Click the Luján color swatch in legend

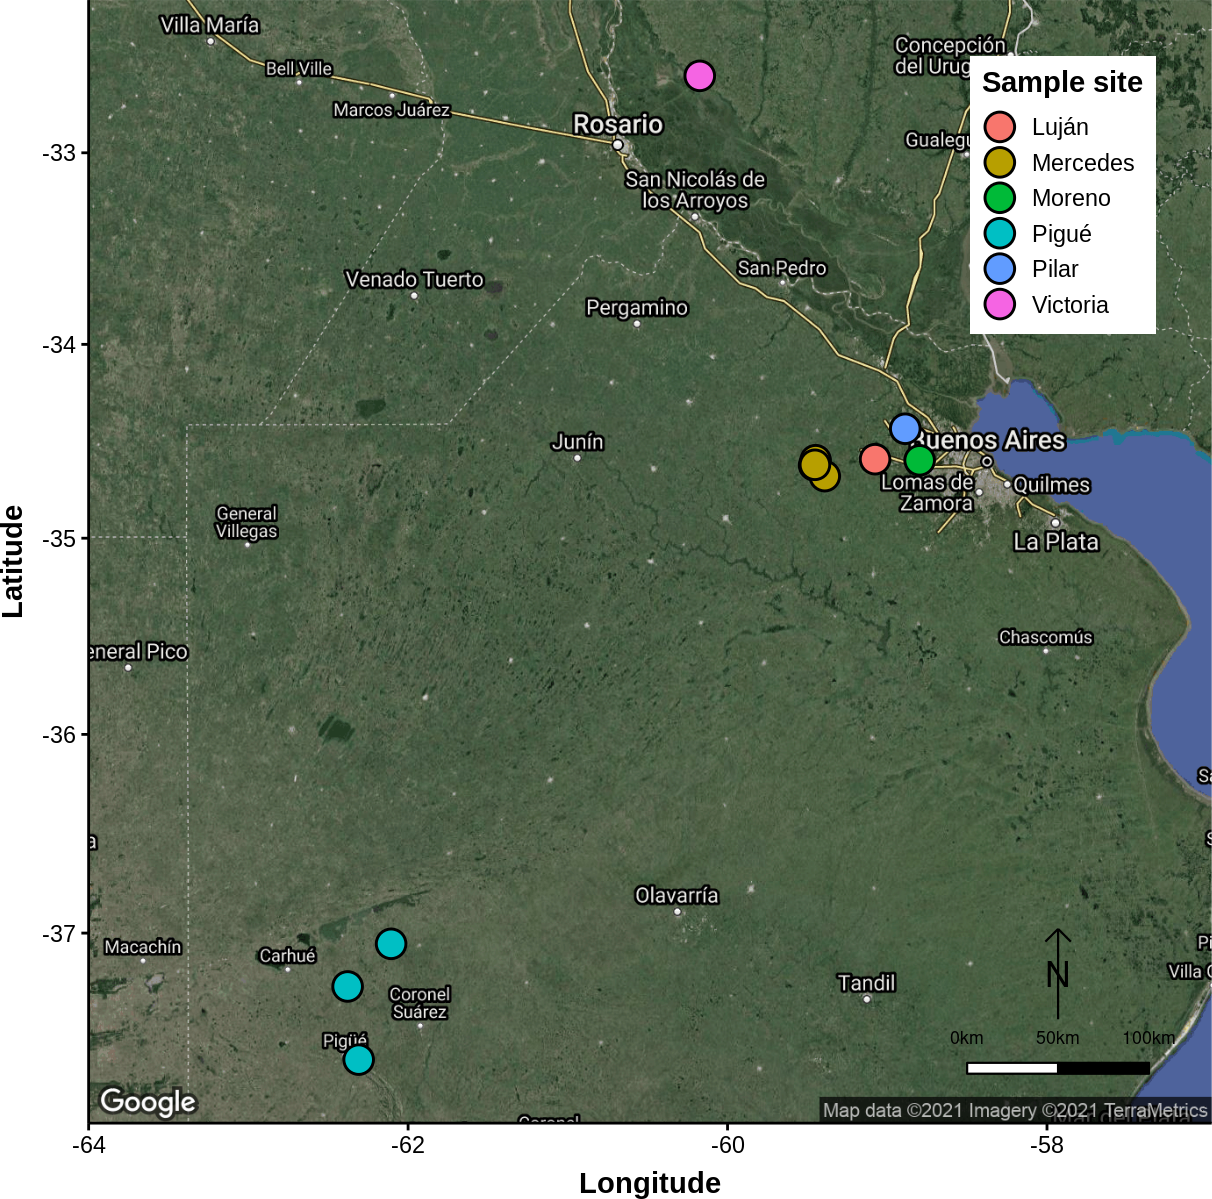click(1000, 127)
